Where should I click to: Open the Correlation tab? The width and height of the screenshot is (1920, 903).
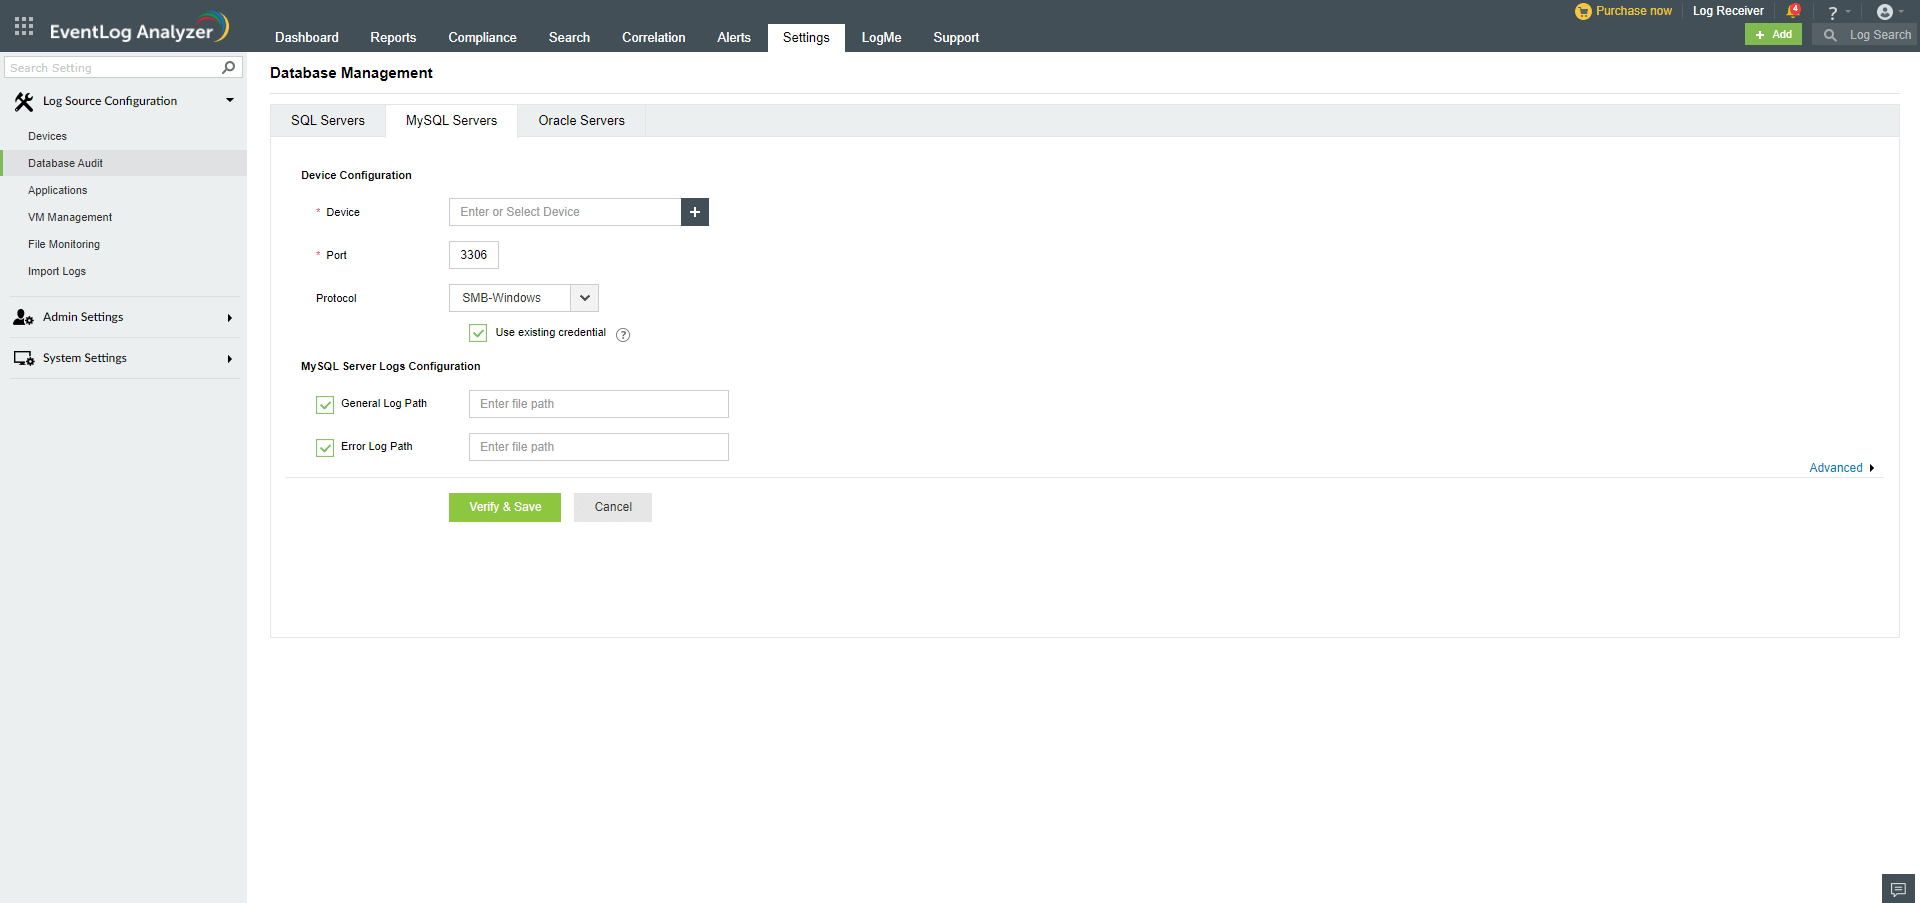pyautogui.click(x=654, y=38)
